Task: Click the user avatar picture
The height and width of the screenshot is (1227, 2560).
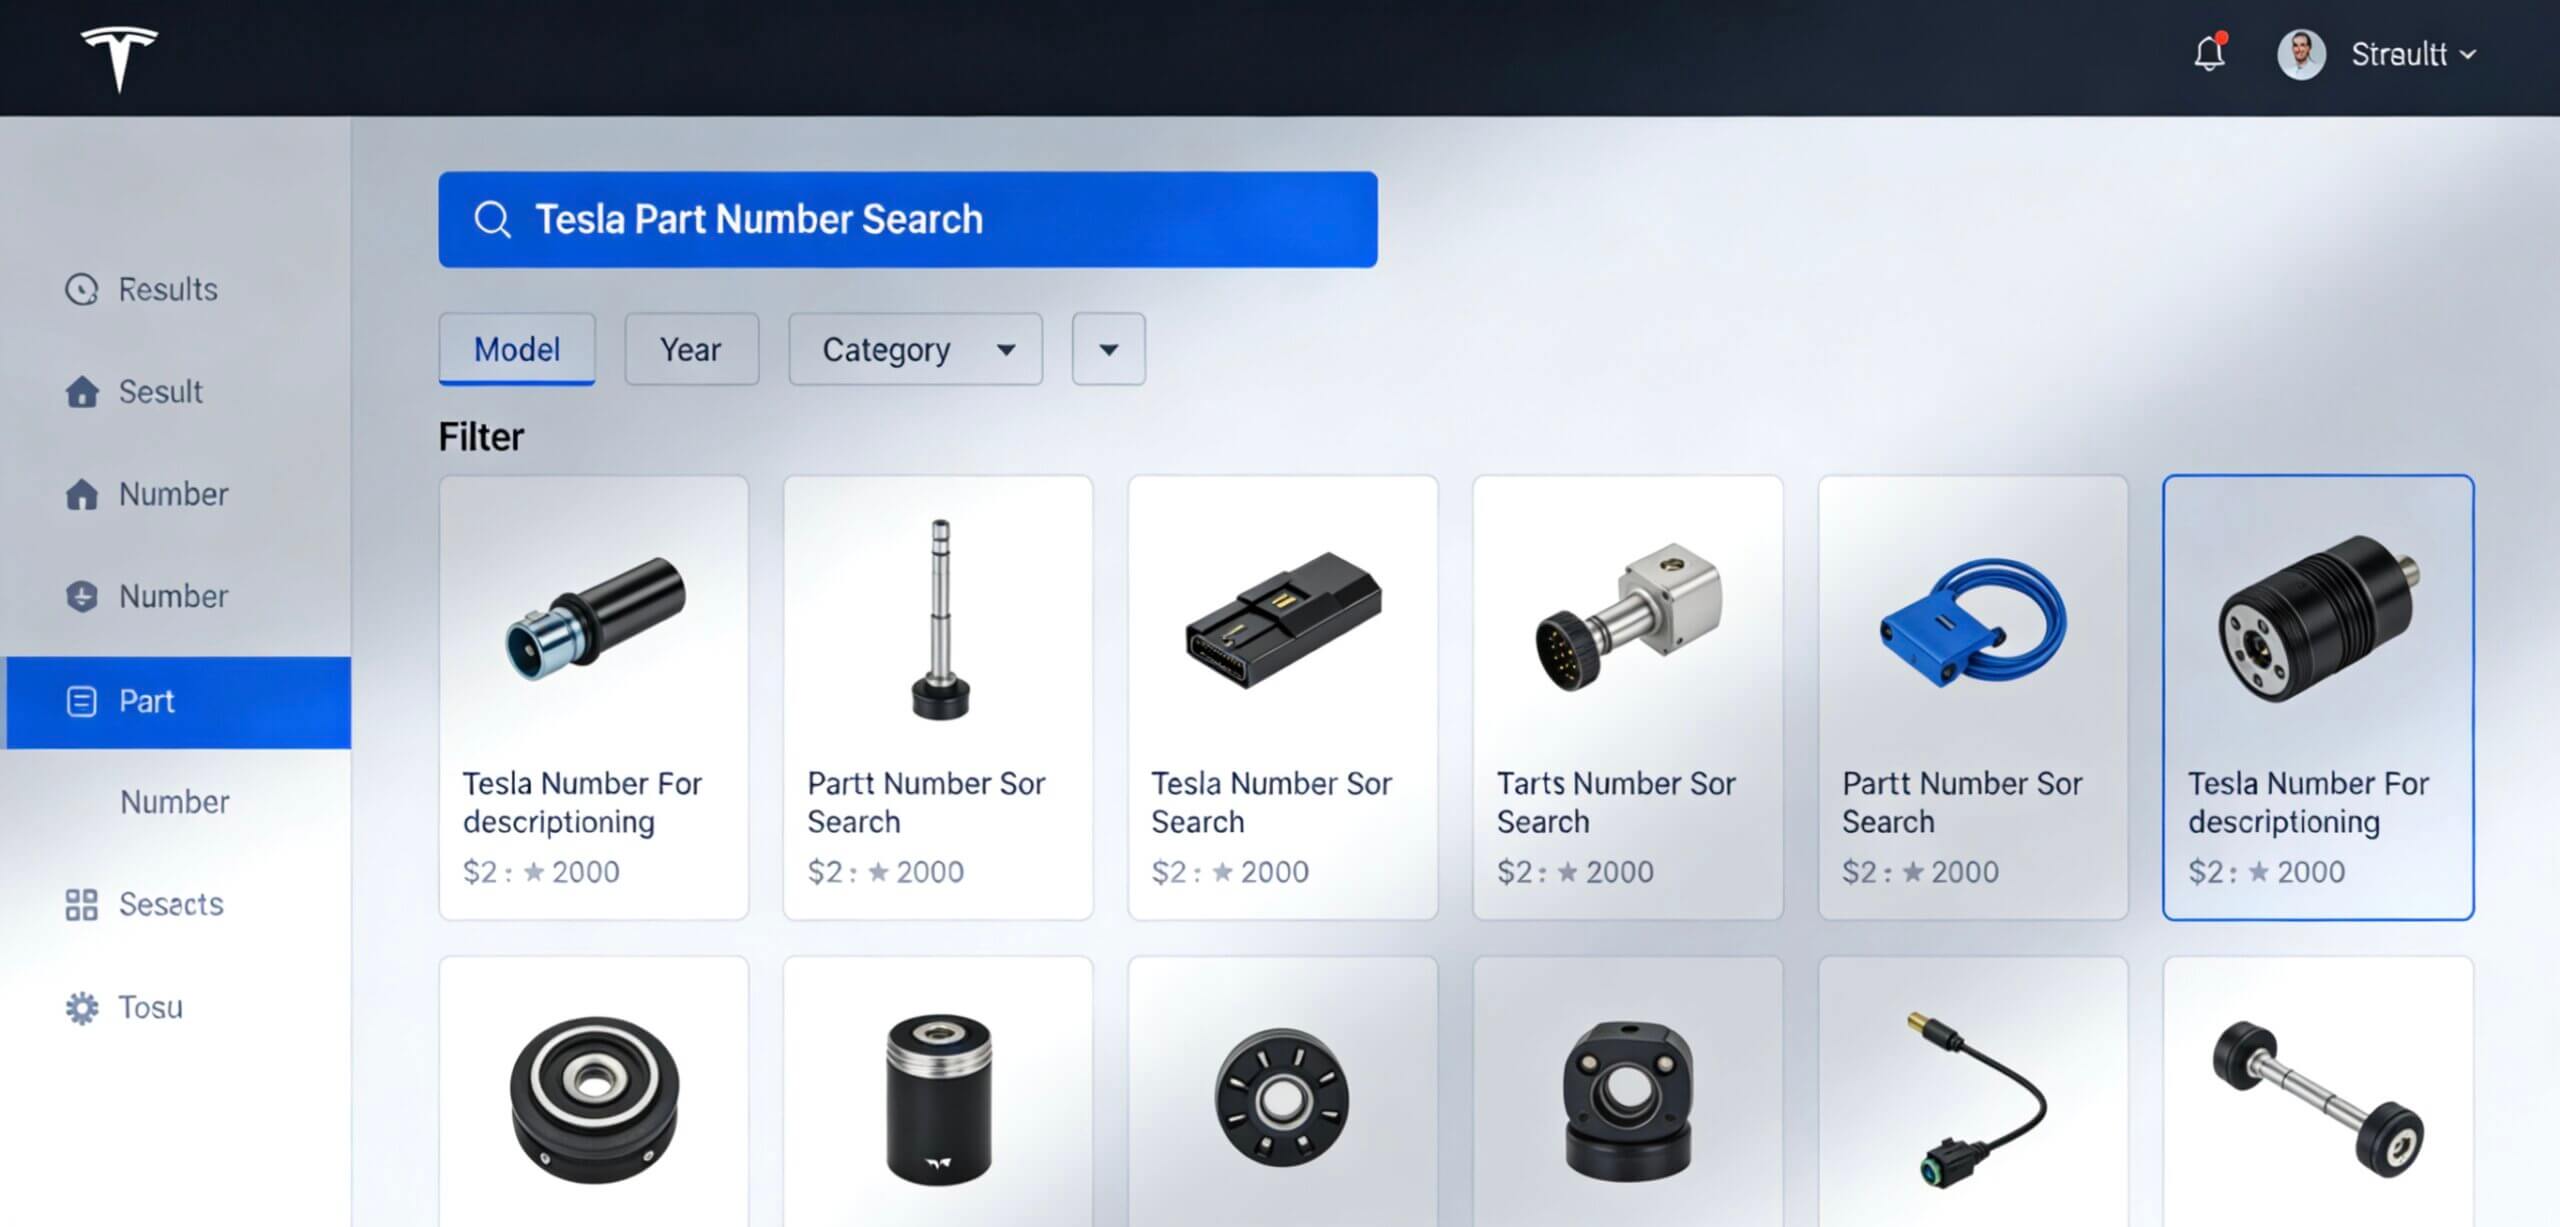Action: (x=2301, y=54)
